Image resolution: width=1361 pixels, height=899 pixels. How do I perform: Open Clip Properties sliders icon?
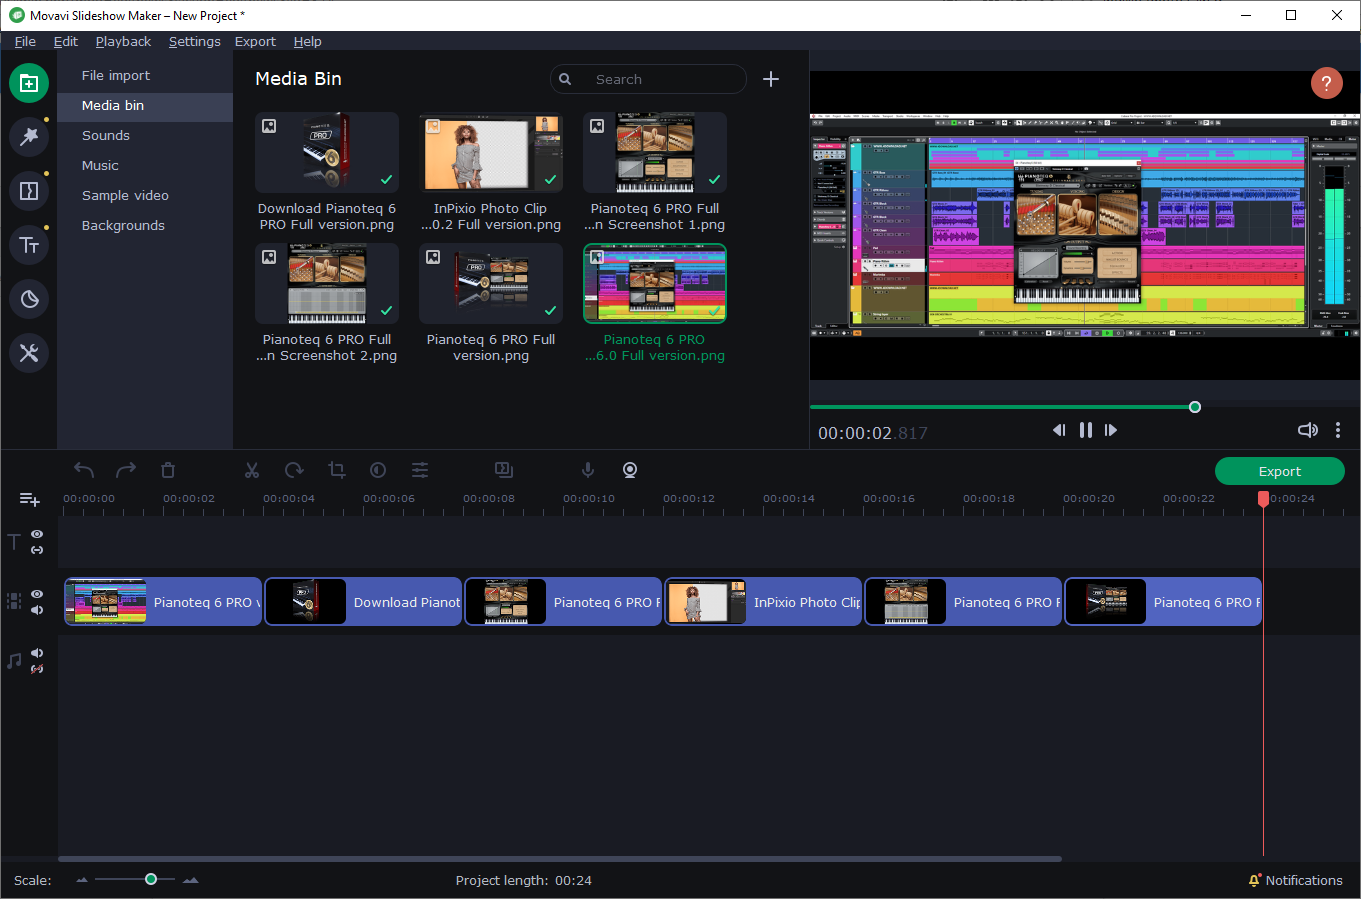420,470
